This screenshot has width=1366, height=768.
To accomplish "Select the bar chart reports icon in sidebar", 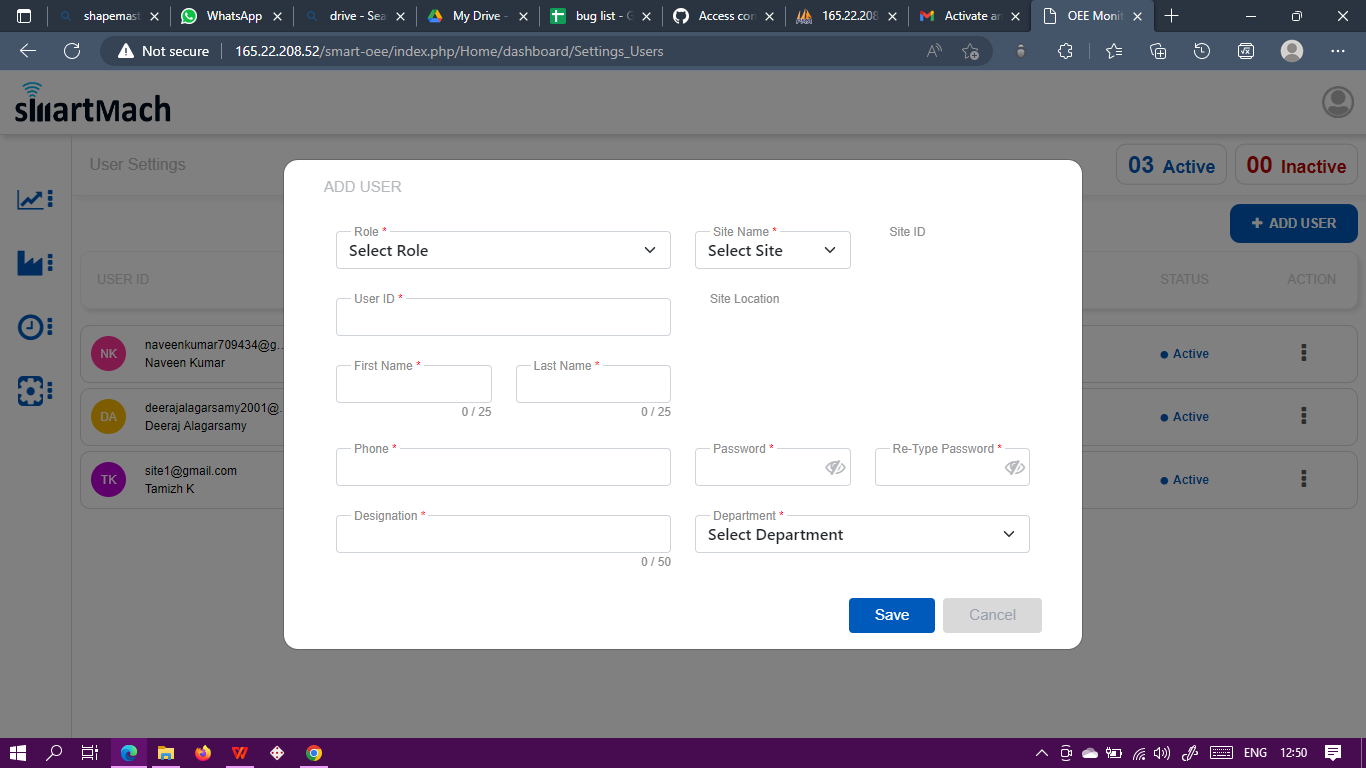I will [x=33, y=263].
